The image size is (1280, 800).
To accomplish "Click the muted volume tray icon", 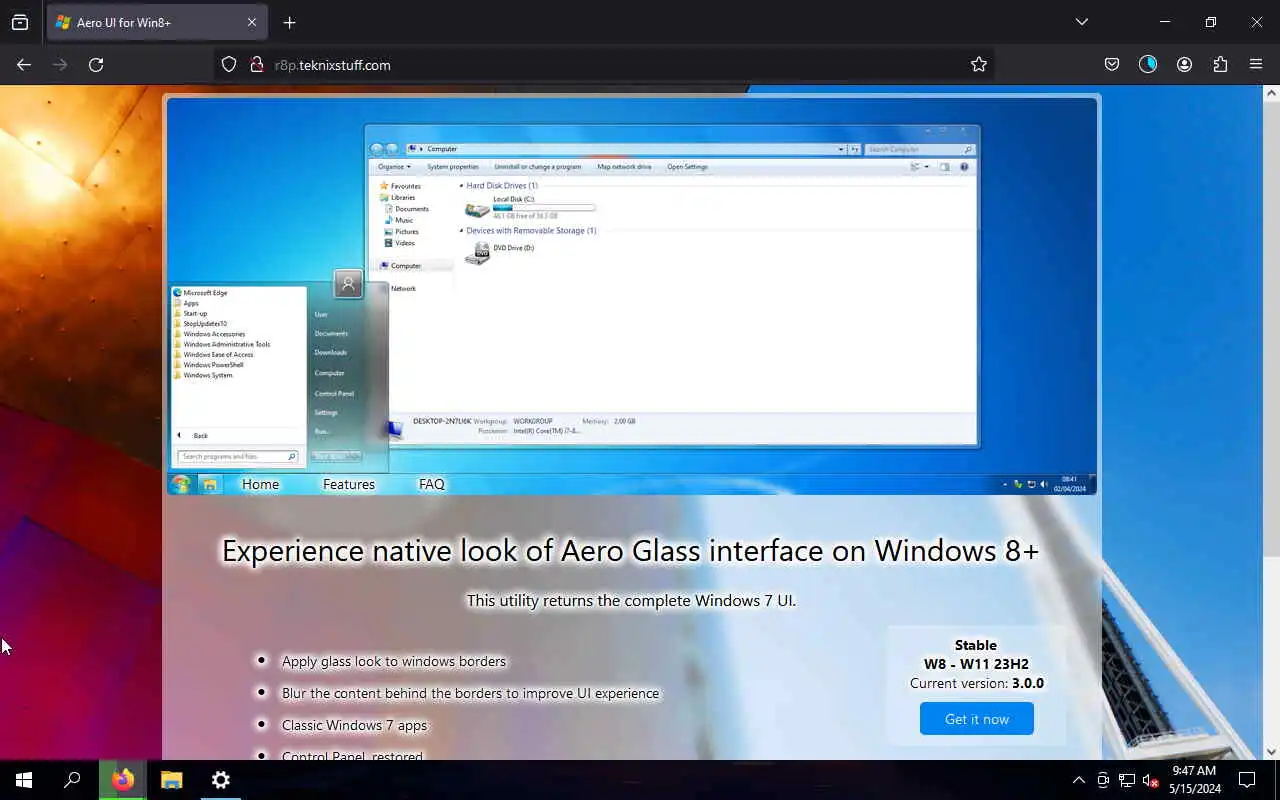I will coord(1151,780).
